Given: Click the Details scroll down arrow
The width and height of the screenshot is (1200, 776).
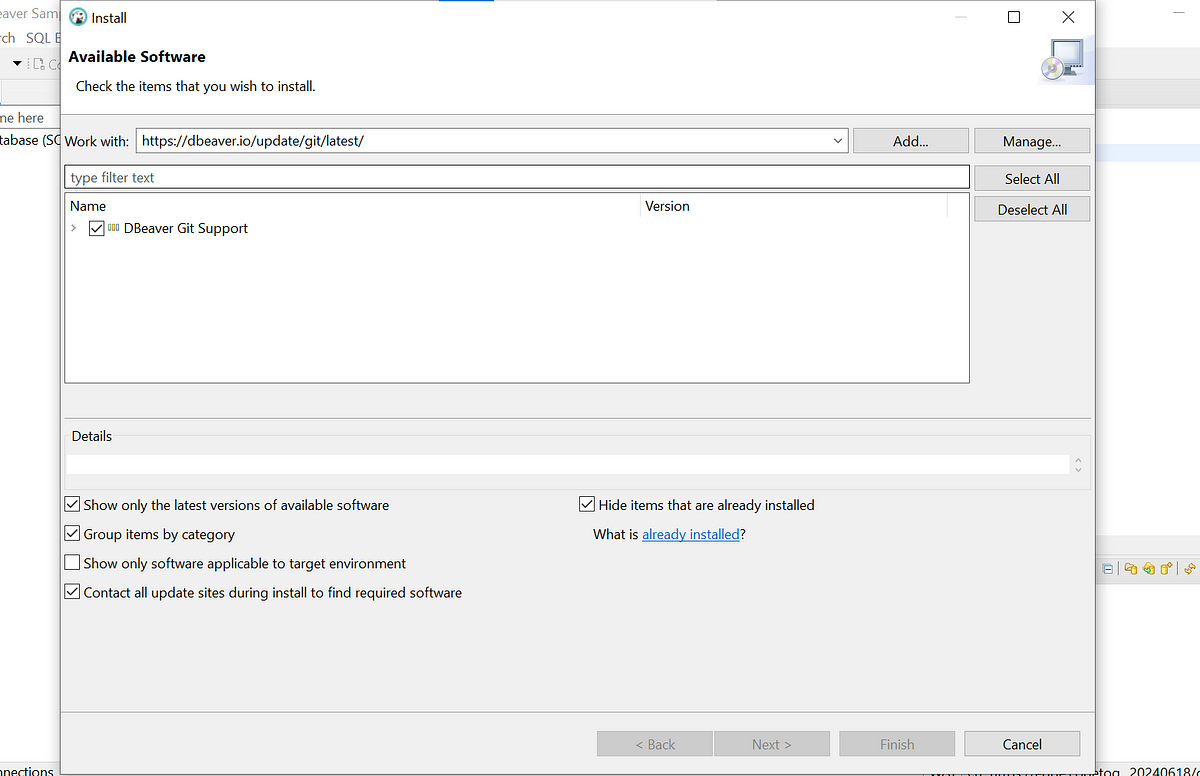Looking at the screenshot, I should pyautogui.click(x=1077, y=469).
